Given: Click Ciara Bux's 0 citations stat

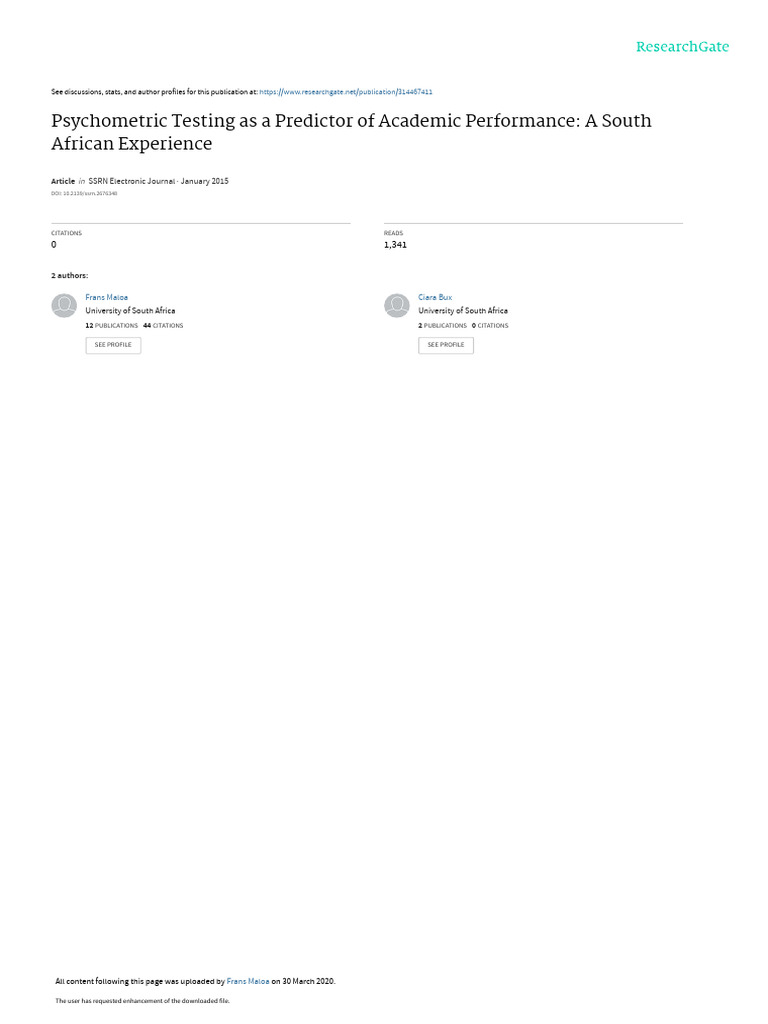Looking at the screenshot, I should (x=490, y=326).
